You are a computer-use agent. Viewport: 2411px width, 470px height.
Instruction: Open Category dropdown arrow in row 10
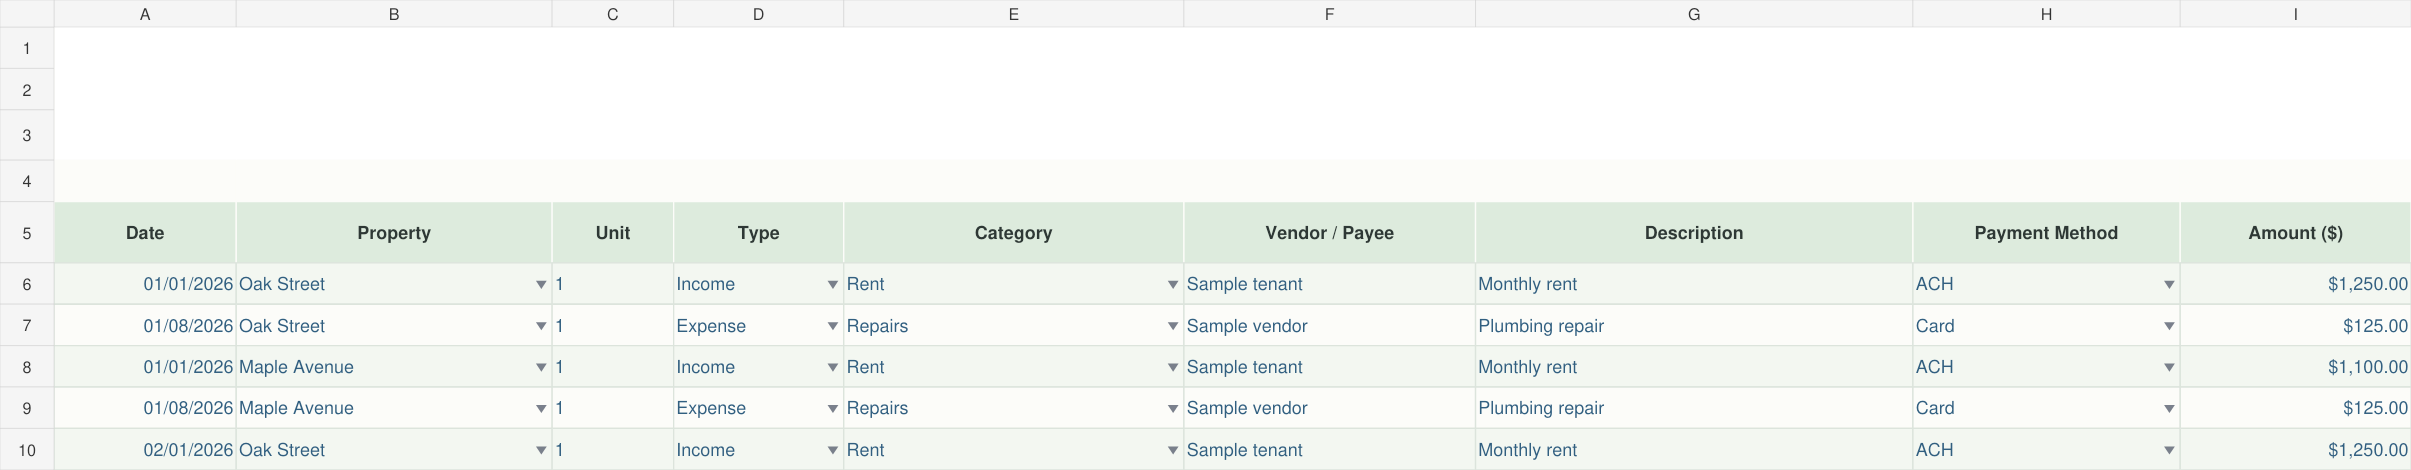coord(1172,451)
